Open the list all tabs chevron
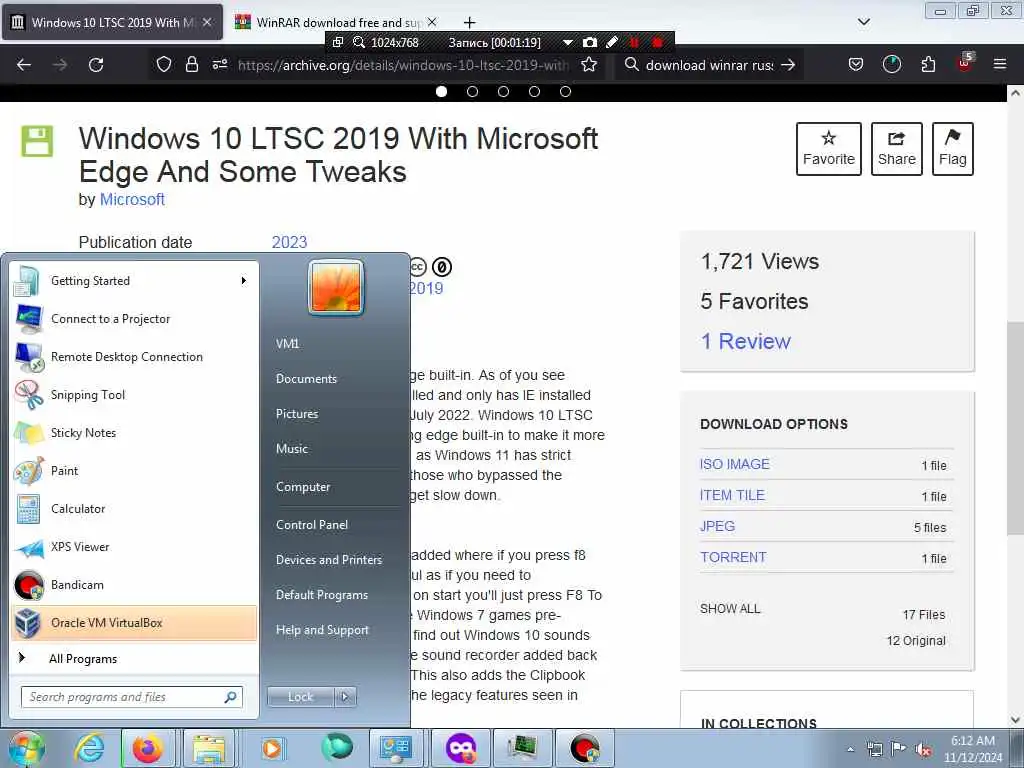Image resolution: width=1024 pixels, height=768 pixels. tap(864, 22)
